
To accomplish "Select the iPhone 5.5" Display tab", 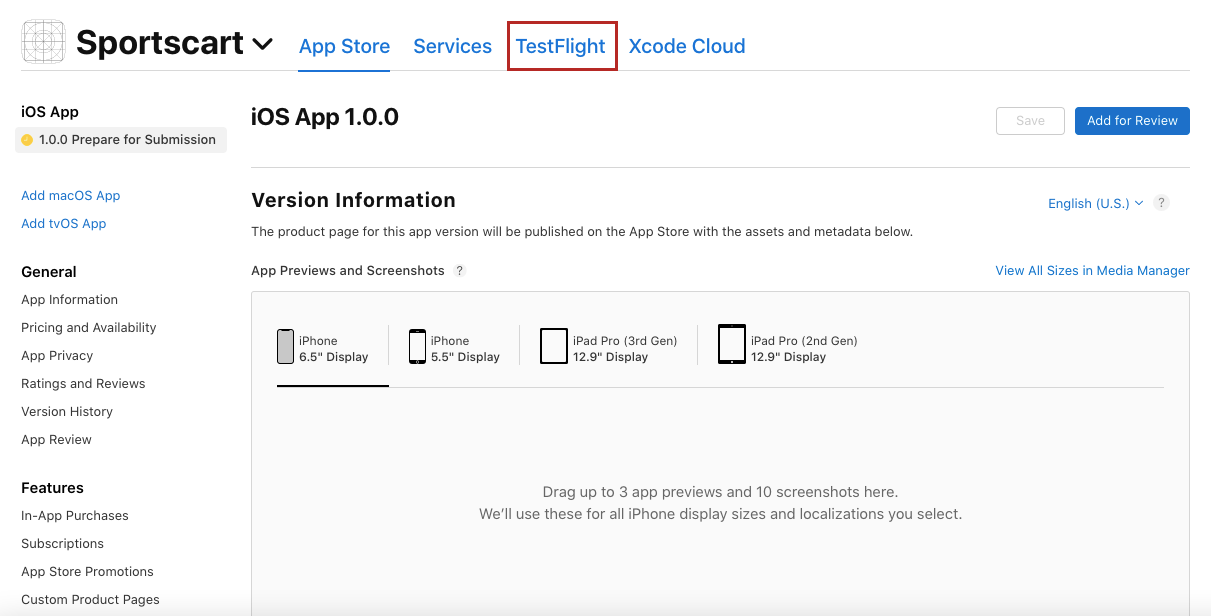I will pos(454,348).
